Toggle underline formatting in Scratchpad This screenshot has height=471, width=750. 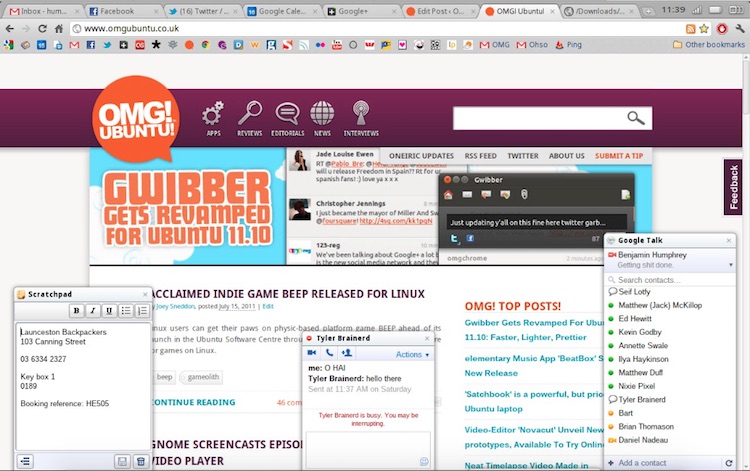[x=109, y=311]
